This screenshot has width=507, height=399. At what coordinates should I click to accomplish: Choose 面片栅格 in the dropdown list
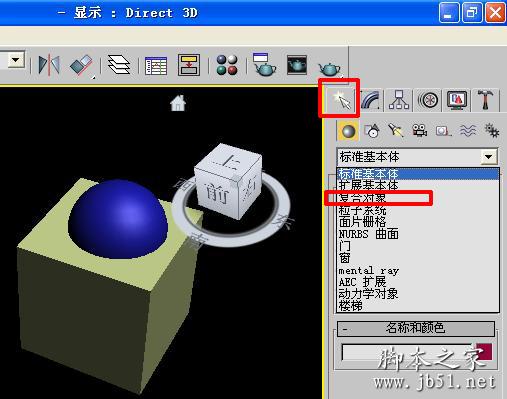coord(418,222)
